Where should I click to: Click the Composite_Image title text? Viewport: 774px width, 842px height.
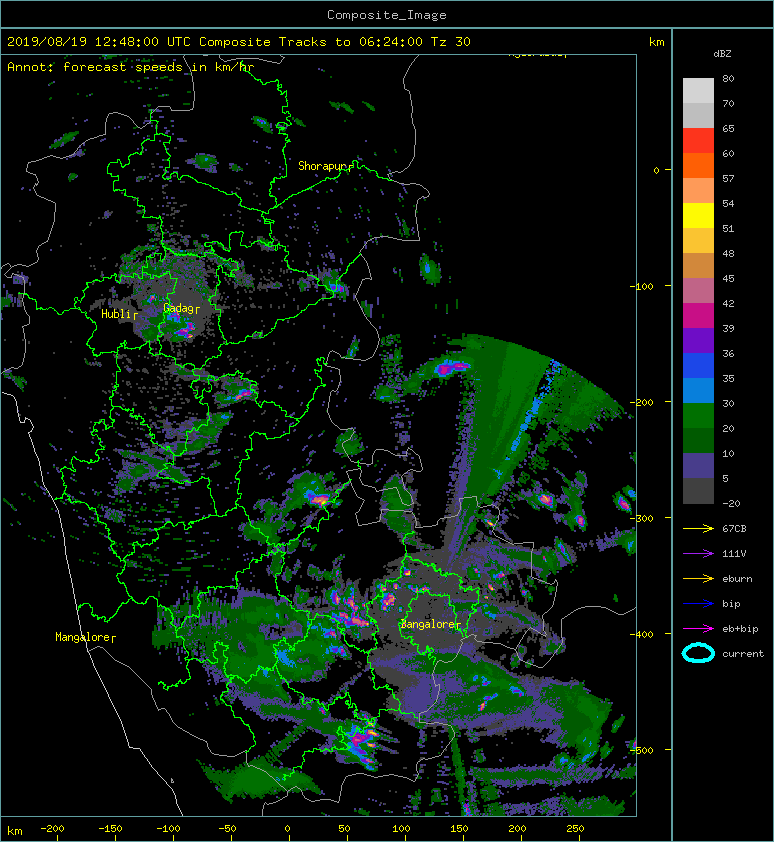coord(387,15)
